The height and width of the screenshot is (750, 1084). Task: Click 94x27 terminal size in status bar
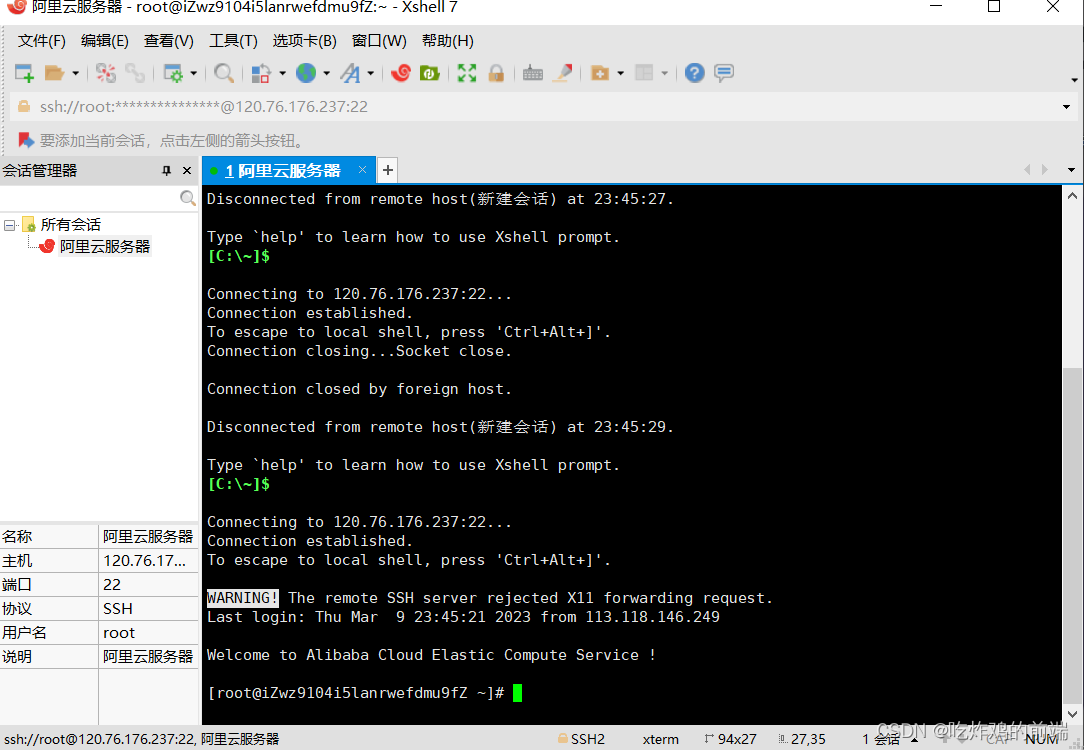point(737,739)
